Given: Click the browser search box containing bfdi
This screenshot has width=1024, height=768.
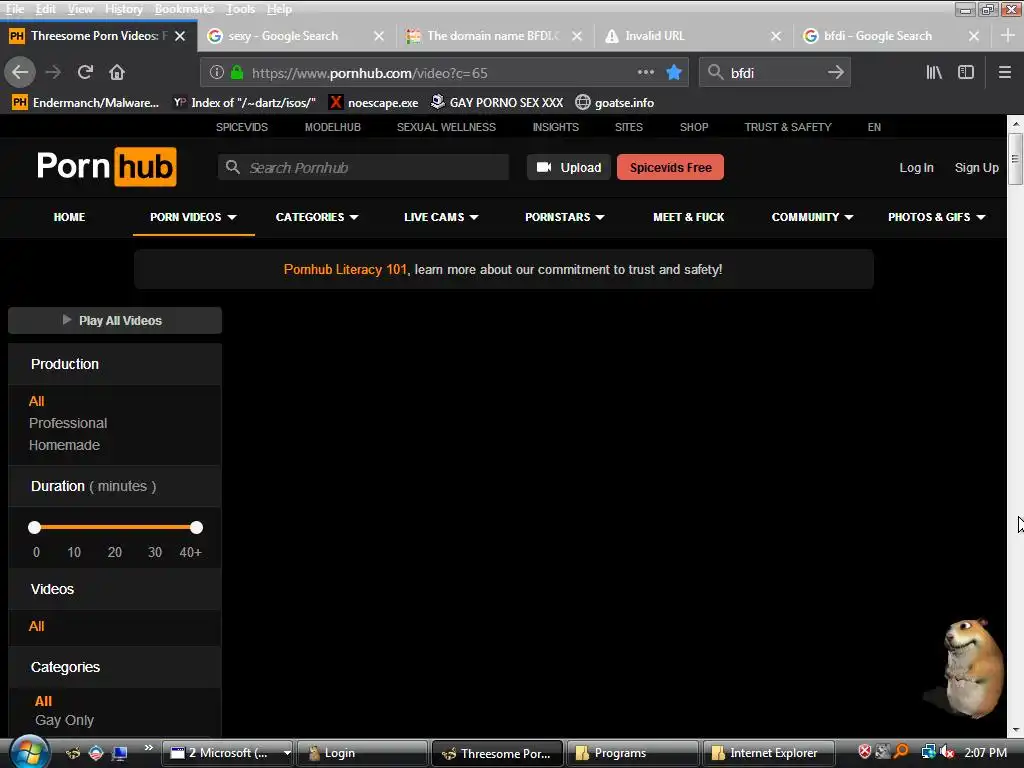Looking at the screenshot, I should point(774,72).
